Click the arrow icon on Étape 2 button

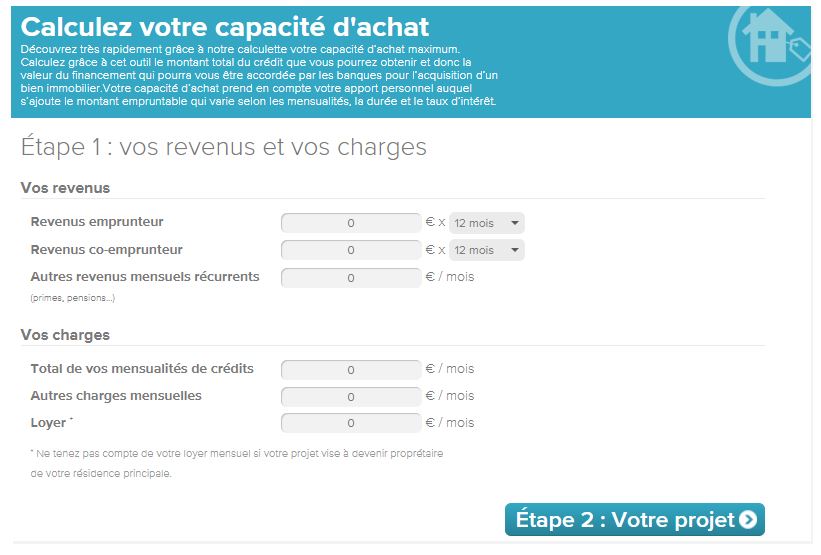pos(748,519)
